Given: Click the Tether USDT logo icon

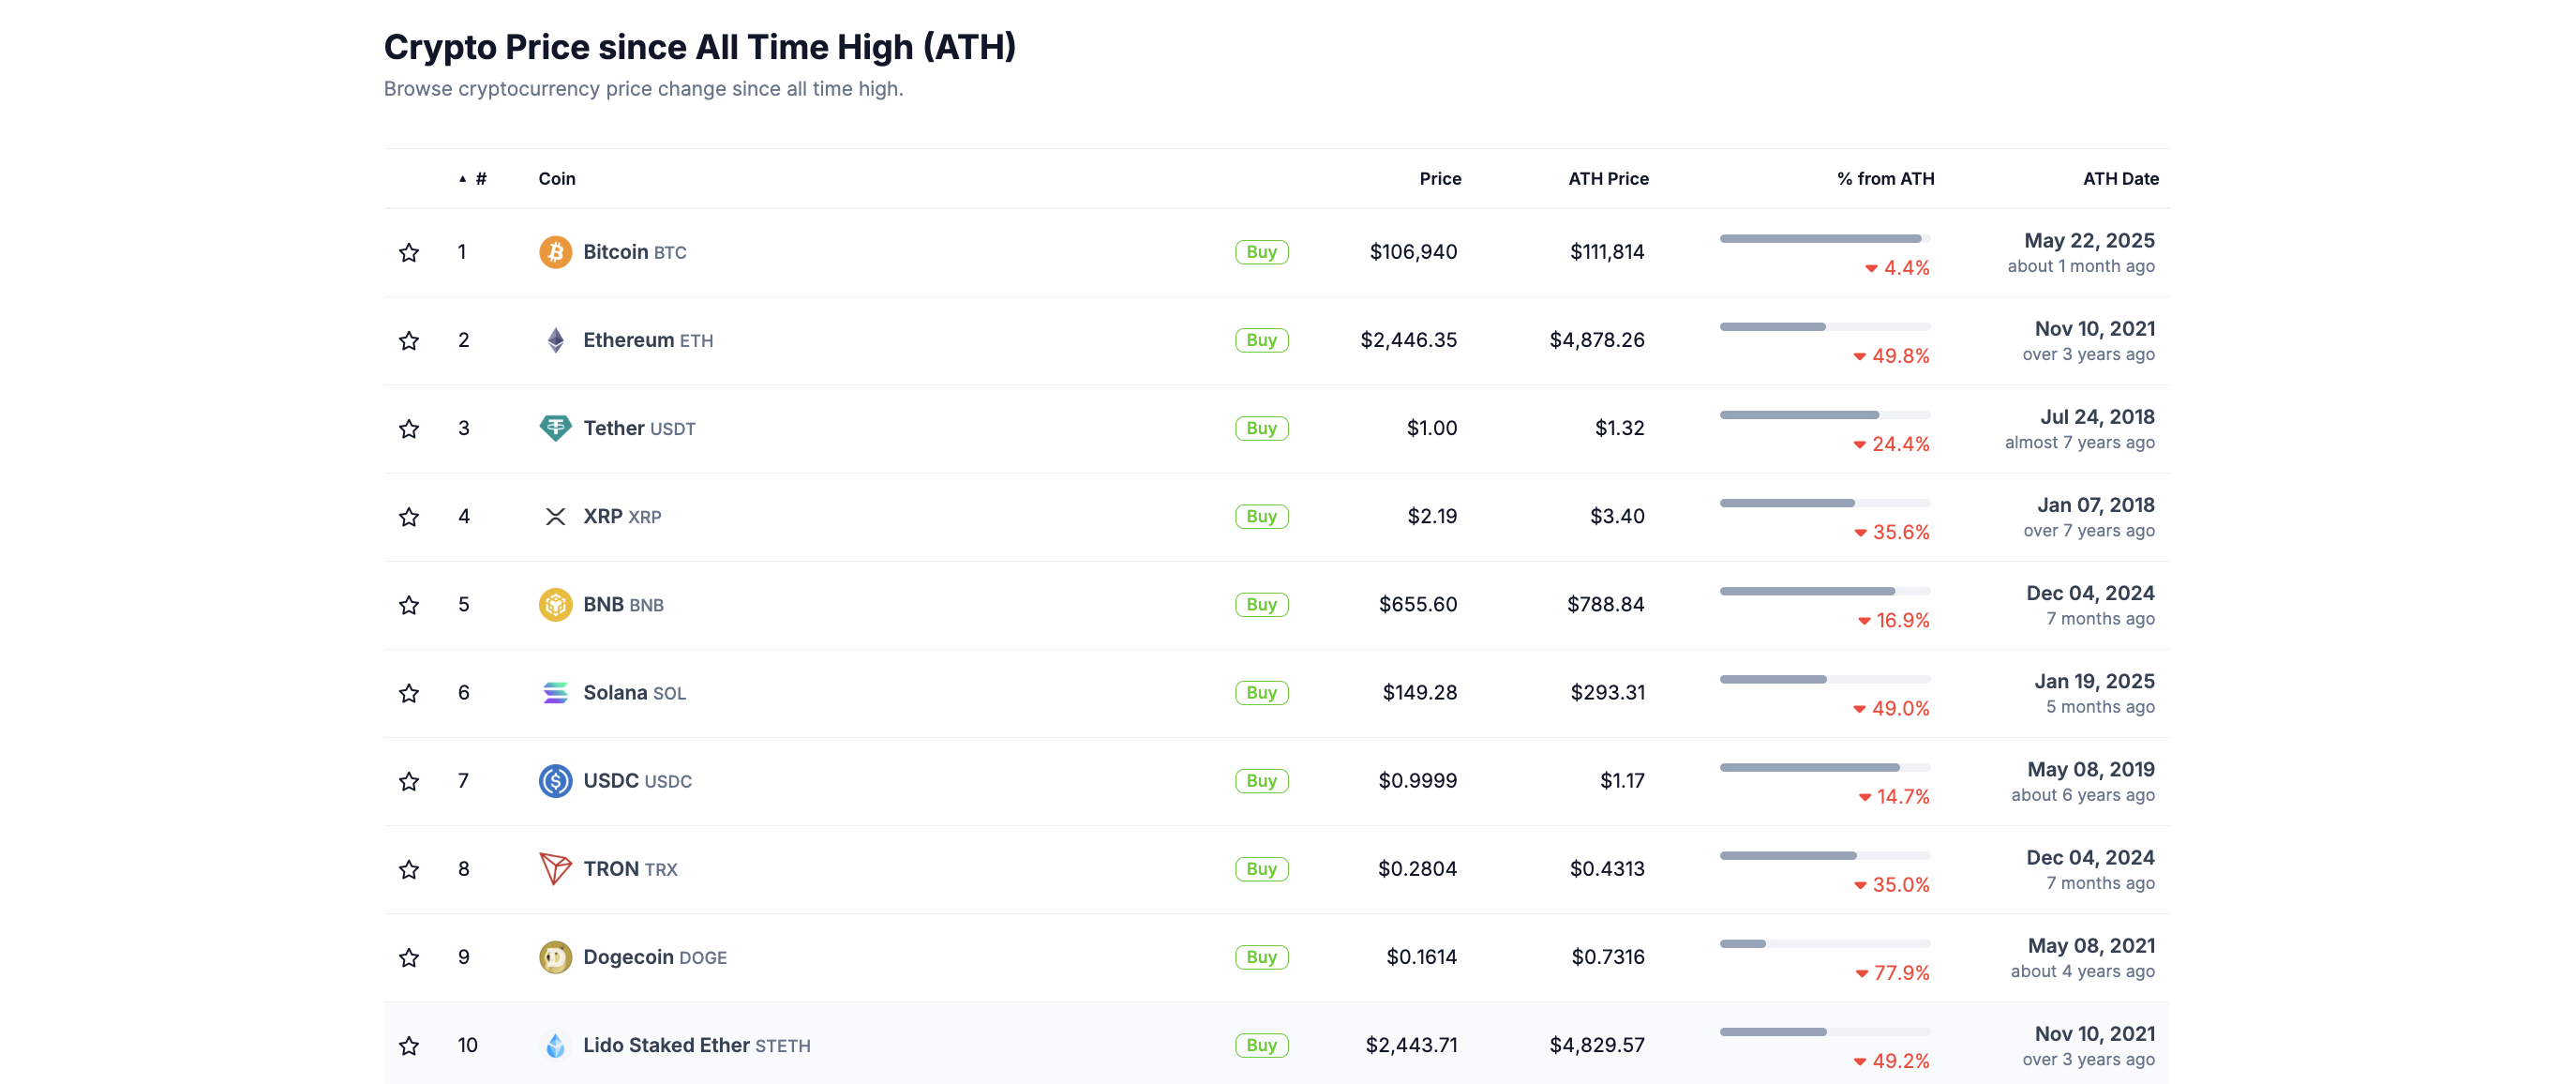Looking at the screenshot, I should coord(555,428).
